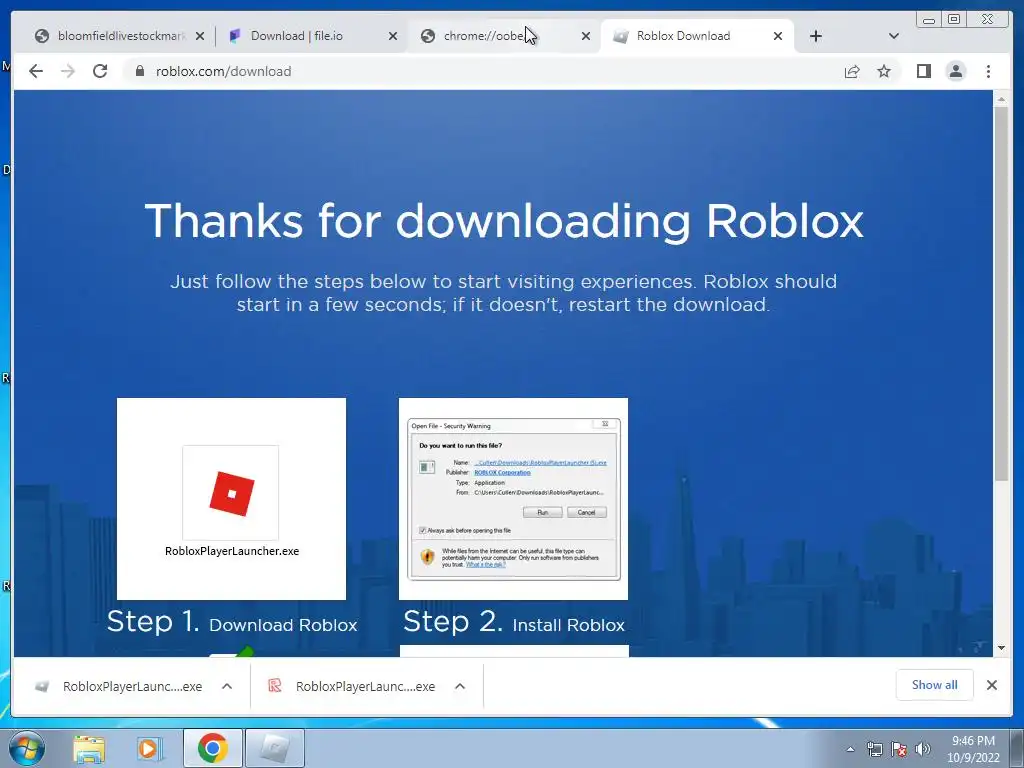Restore down the Chrome window
This screenshot has width=1024, height=768.
pos(953,20)
